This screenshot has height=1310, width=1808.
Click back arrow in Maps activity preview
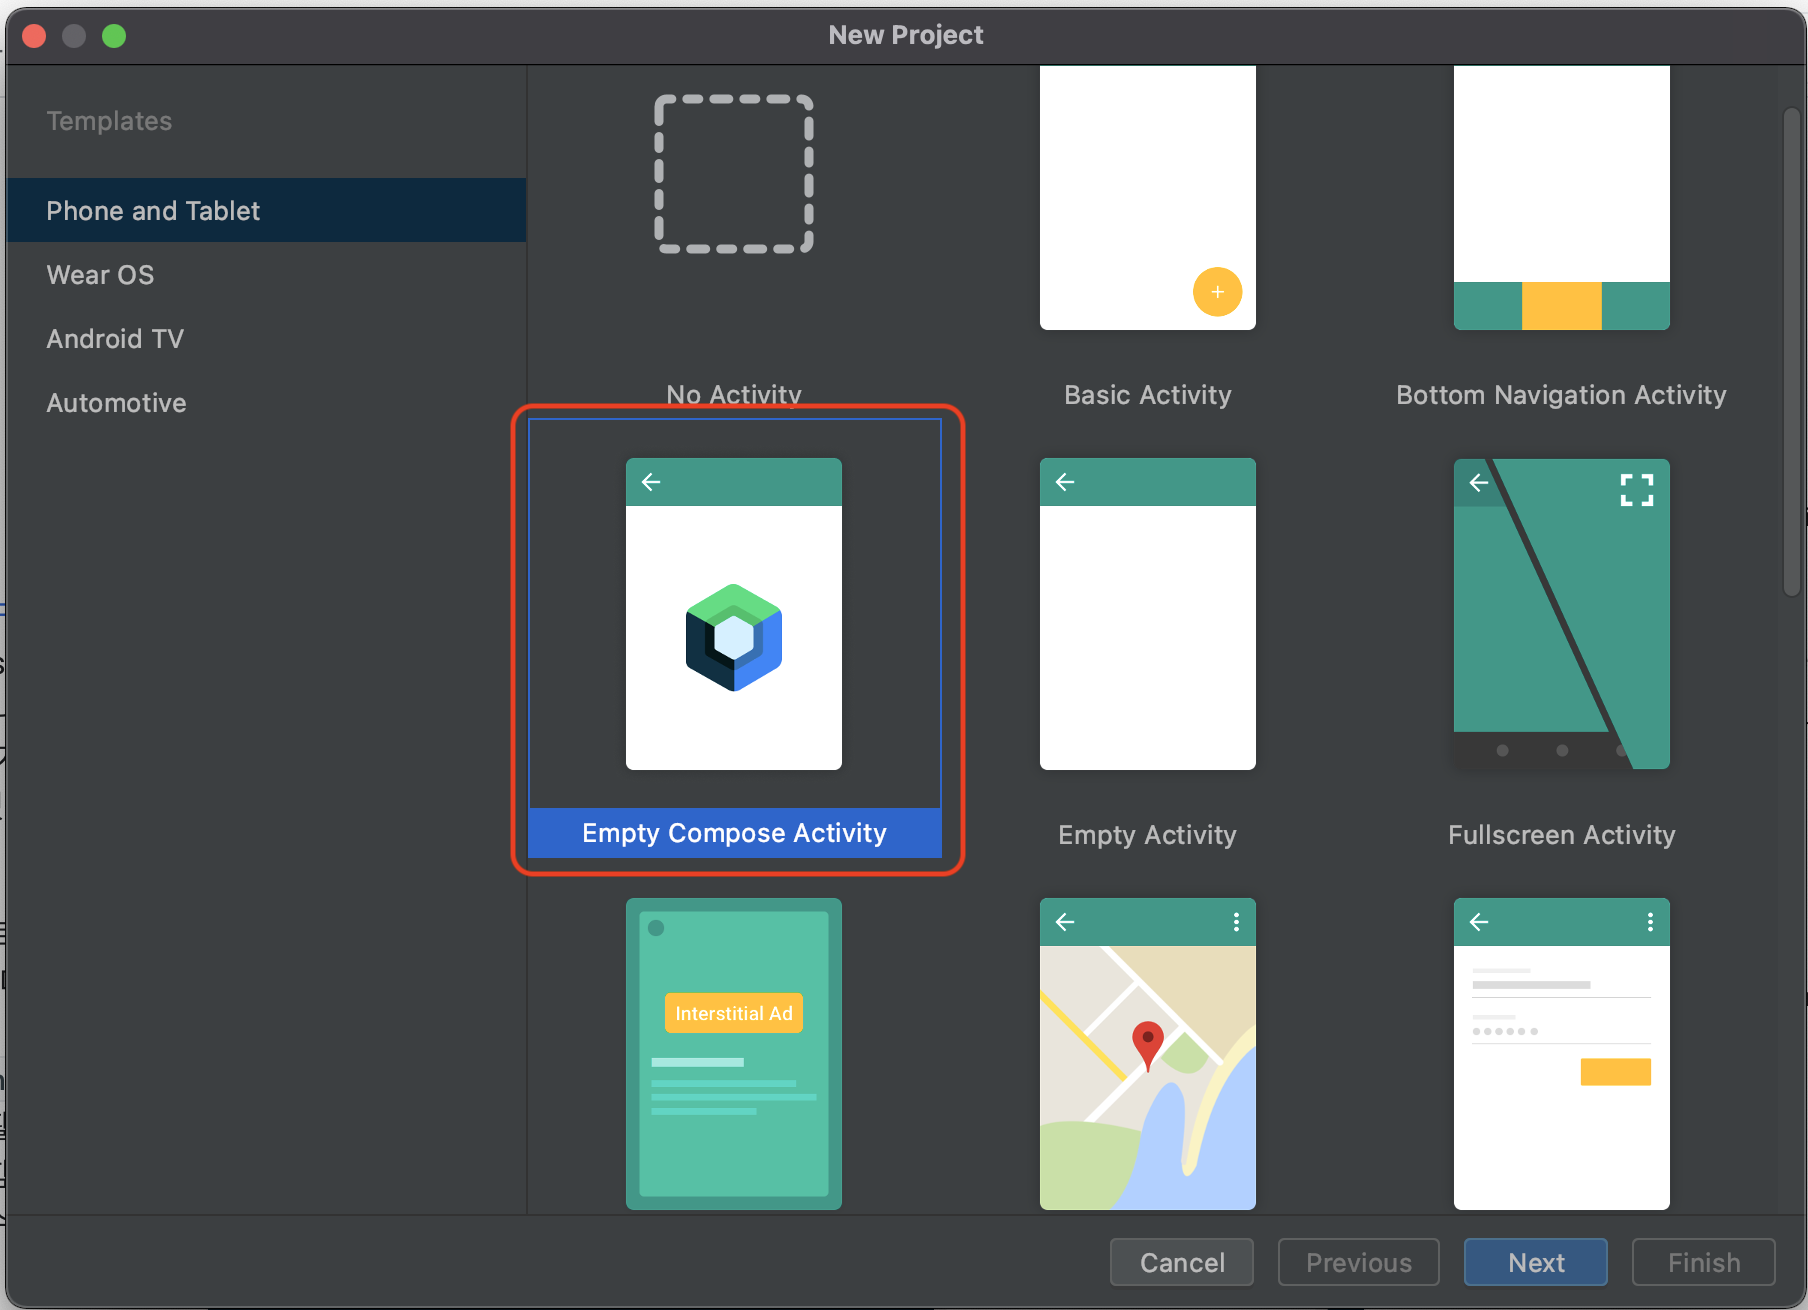point(1065,922)
